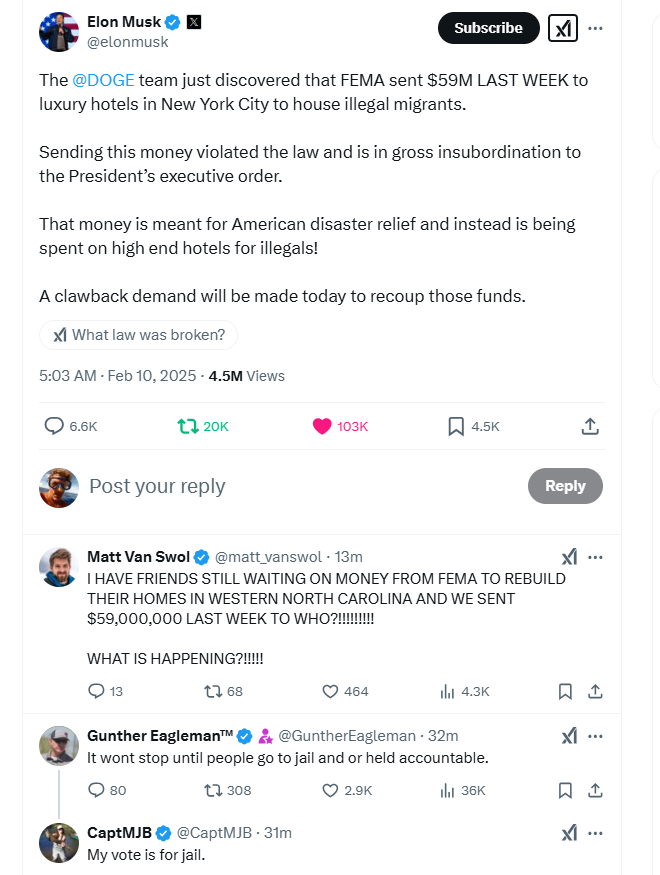Click the "What law was broken?" Grok suggestion
The height and width of the screenshot is (875, 660).
point(138,335)
